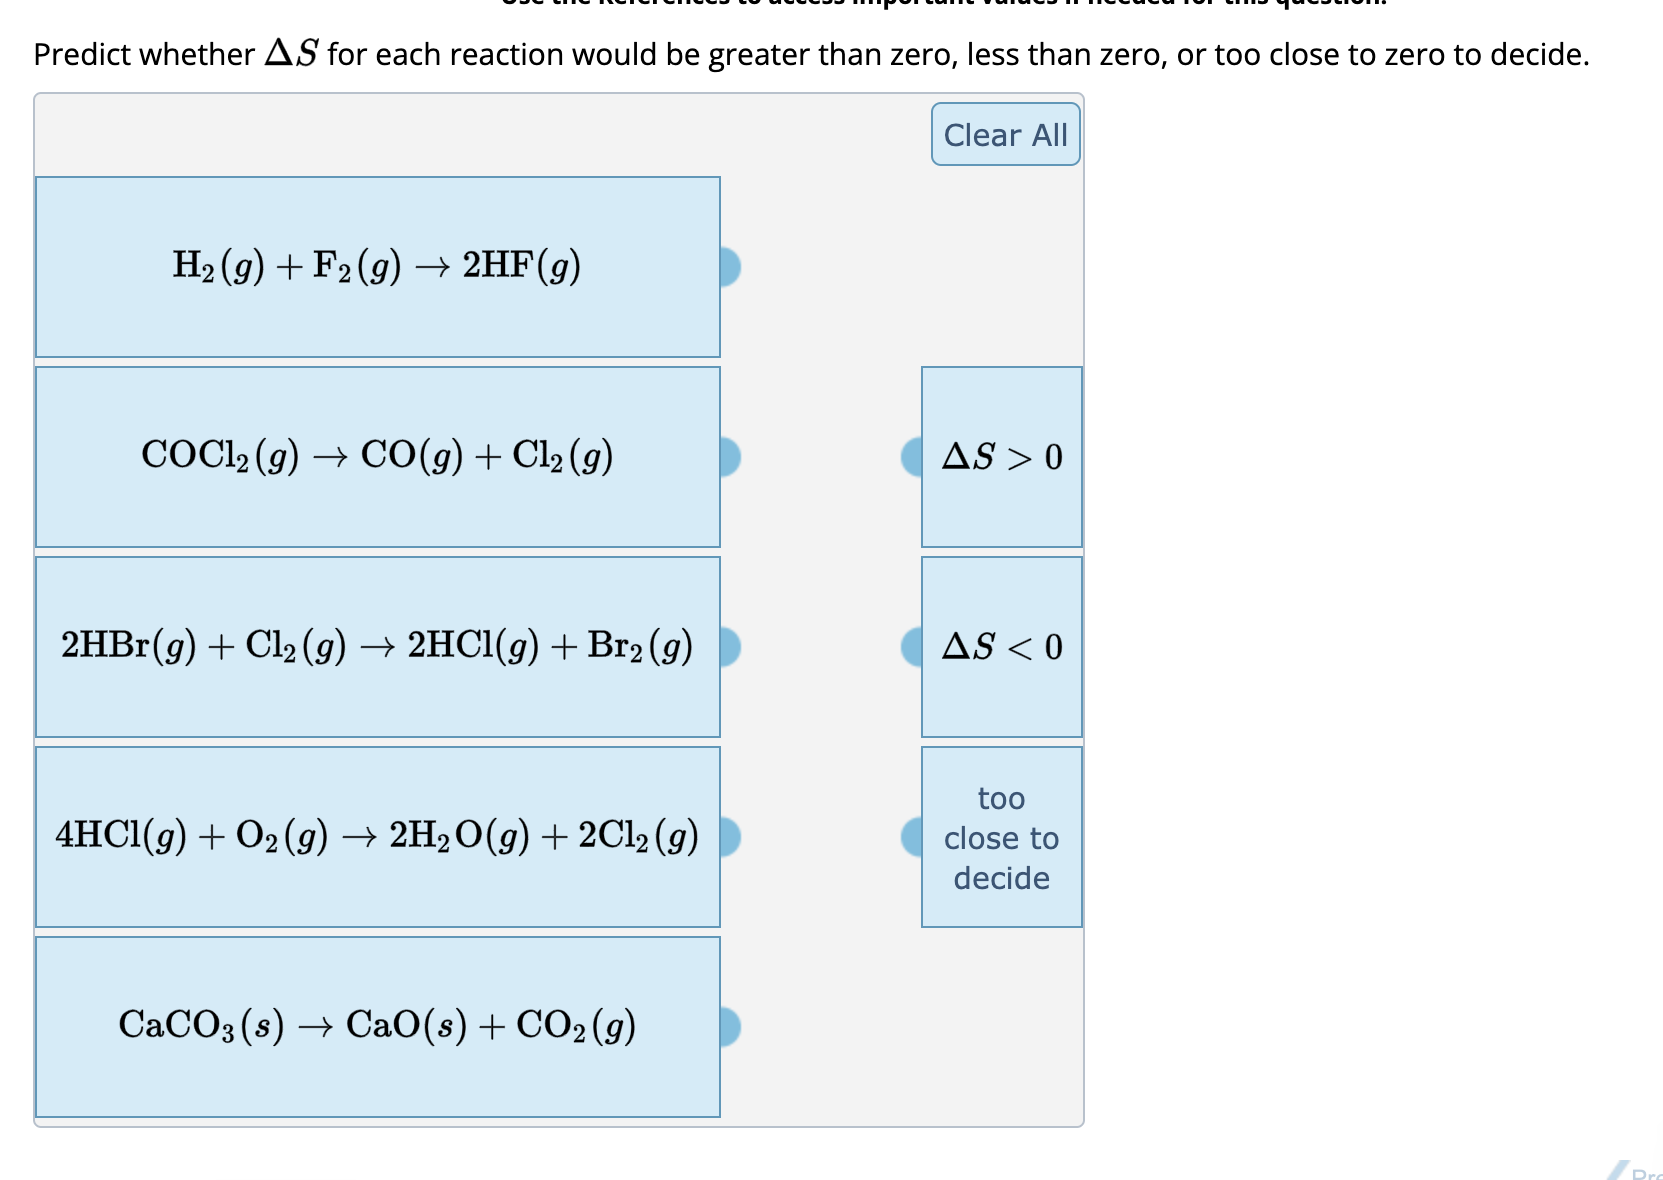Click the connector dot beside the HCl and O2 reaction
The image size is (1663, 1180).
point(730,837)
